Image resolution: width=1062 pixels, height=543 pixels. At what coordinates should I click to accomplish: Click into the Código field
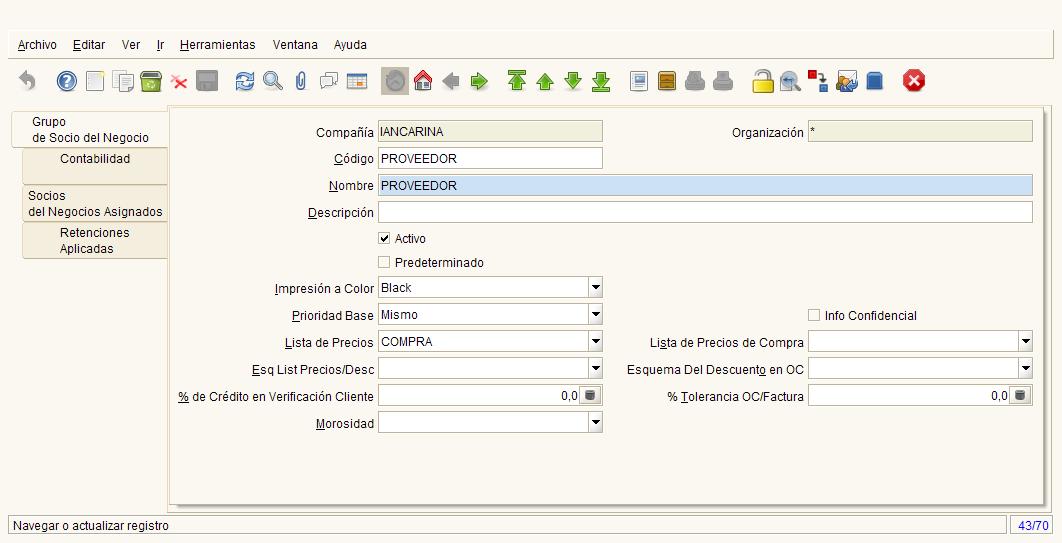(490, 158)
